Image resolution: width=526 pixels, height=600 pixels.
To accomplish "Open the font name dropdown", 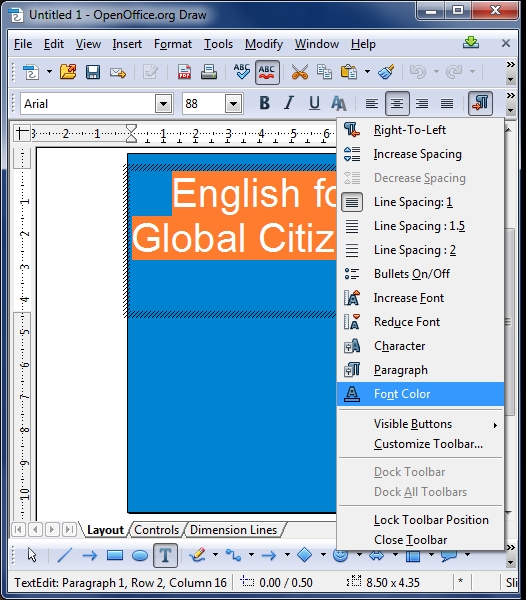I will pos(164,104).
